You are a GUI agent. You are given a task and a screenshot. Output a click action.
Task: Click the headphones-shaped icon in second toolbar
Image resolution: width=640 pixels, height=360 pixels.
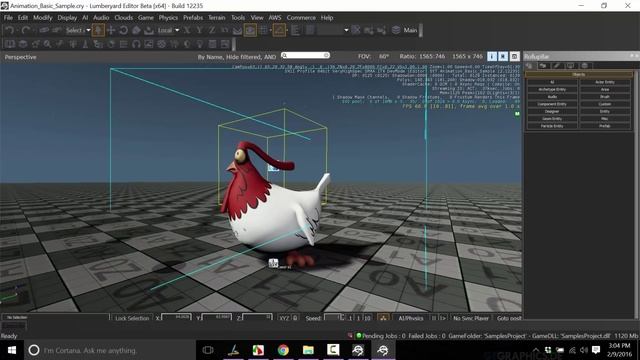pos(136,44)
